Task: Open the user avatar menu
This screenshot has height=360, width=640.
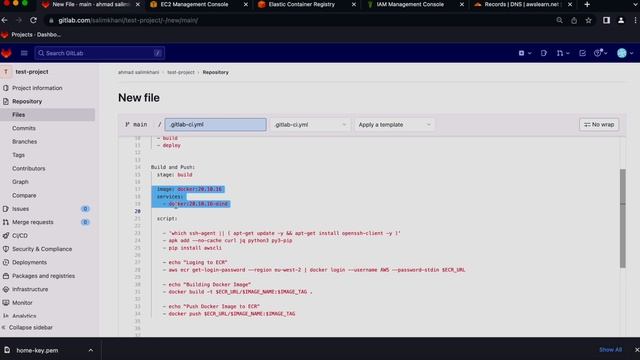Action: point(625,53)
